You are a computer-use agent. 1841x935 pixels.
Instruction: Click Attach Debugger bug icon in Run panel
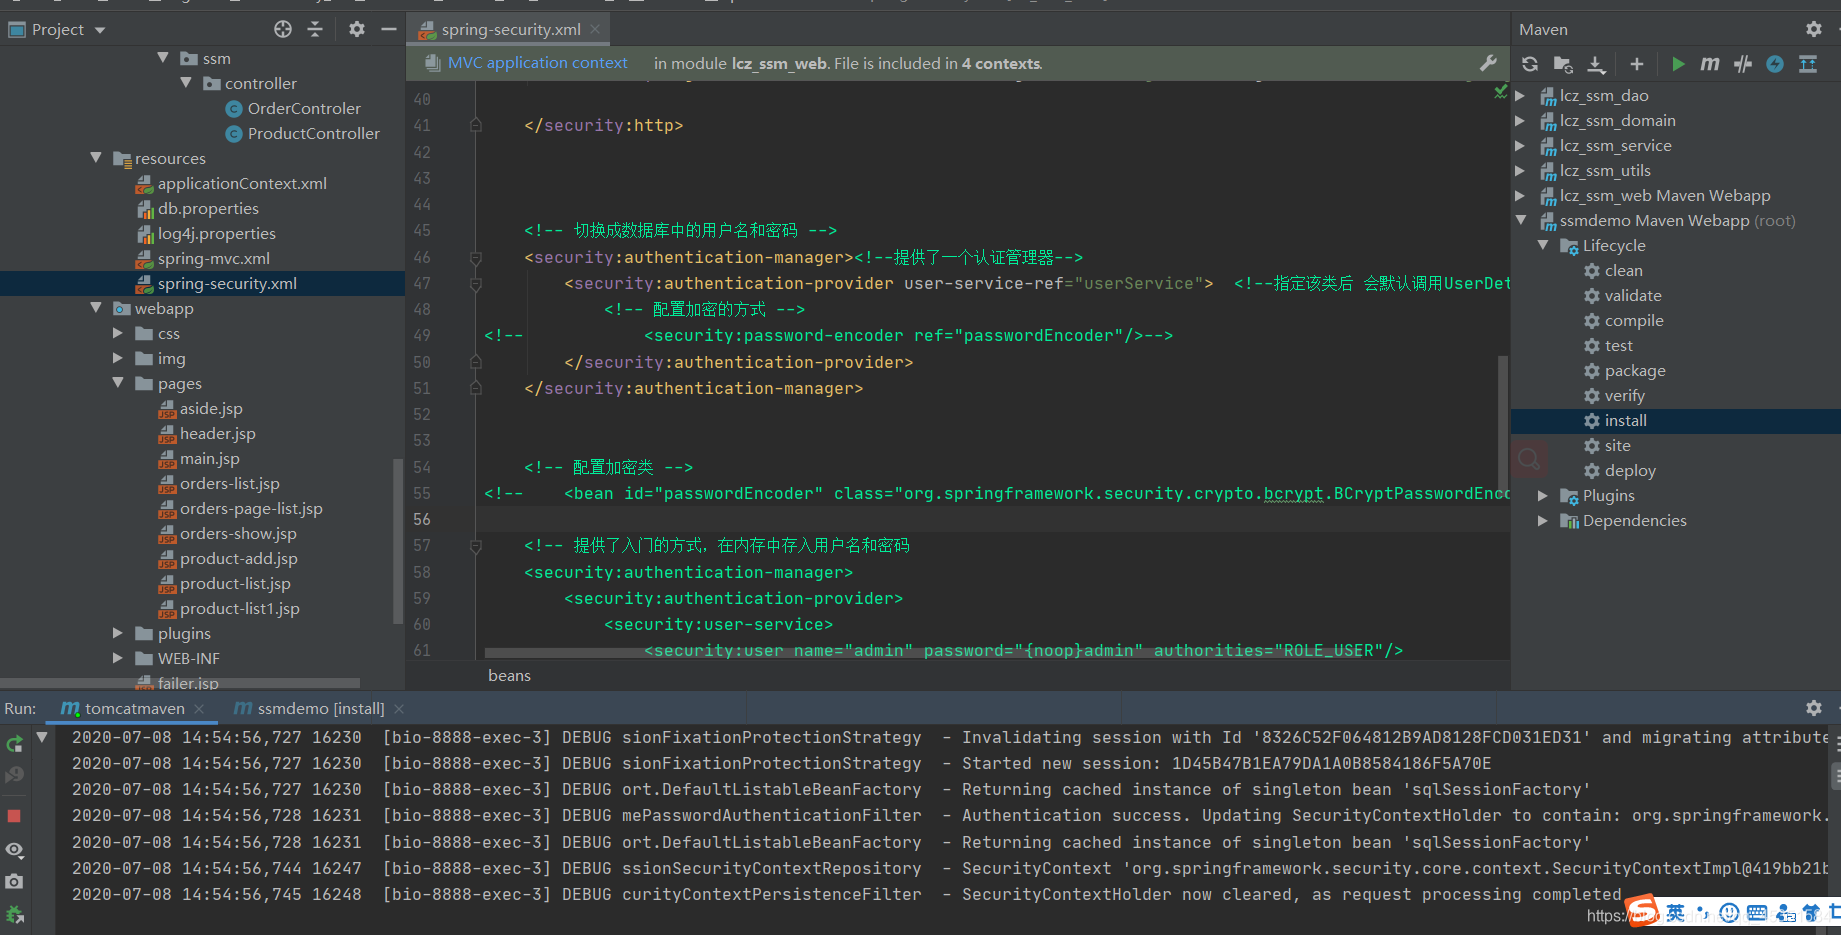tap(14, 915)
